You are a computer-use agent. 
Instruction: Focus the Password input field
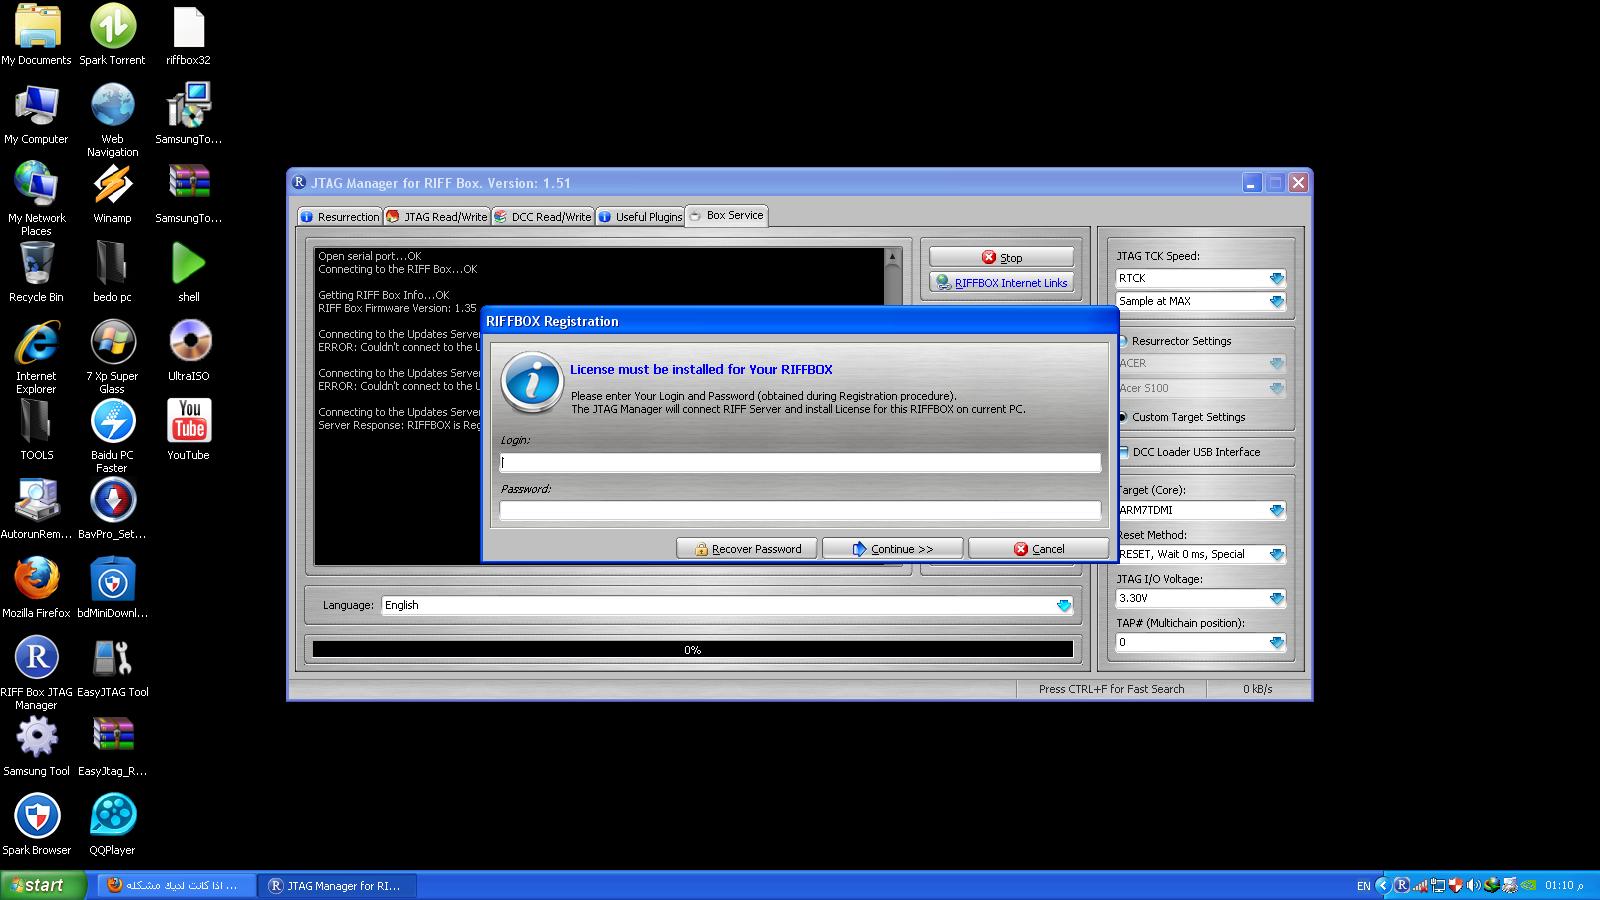800,511
